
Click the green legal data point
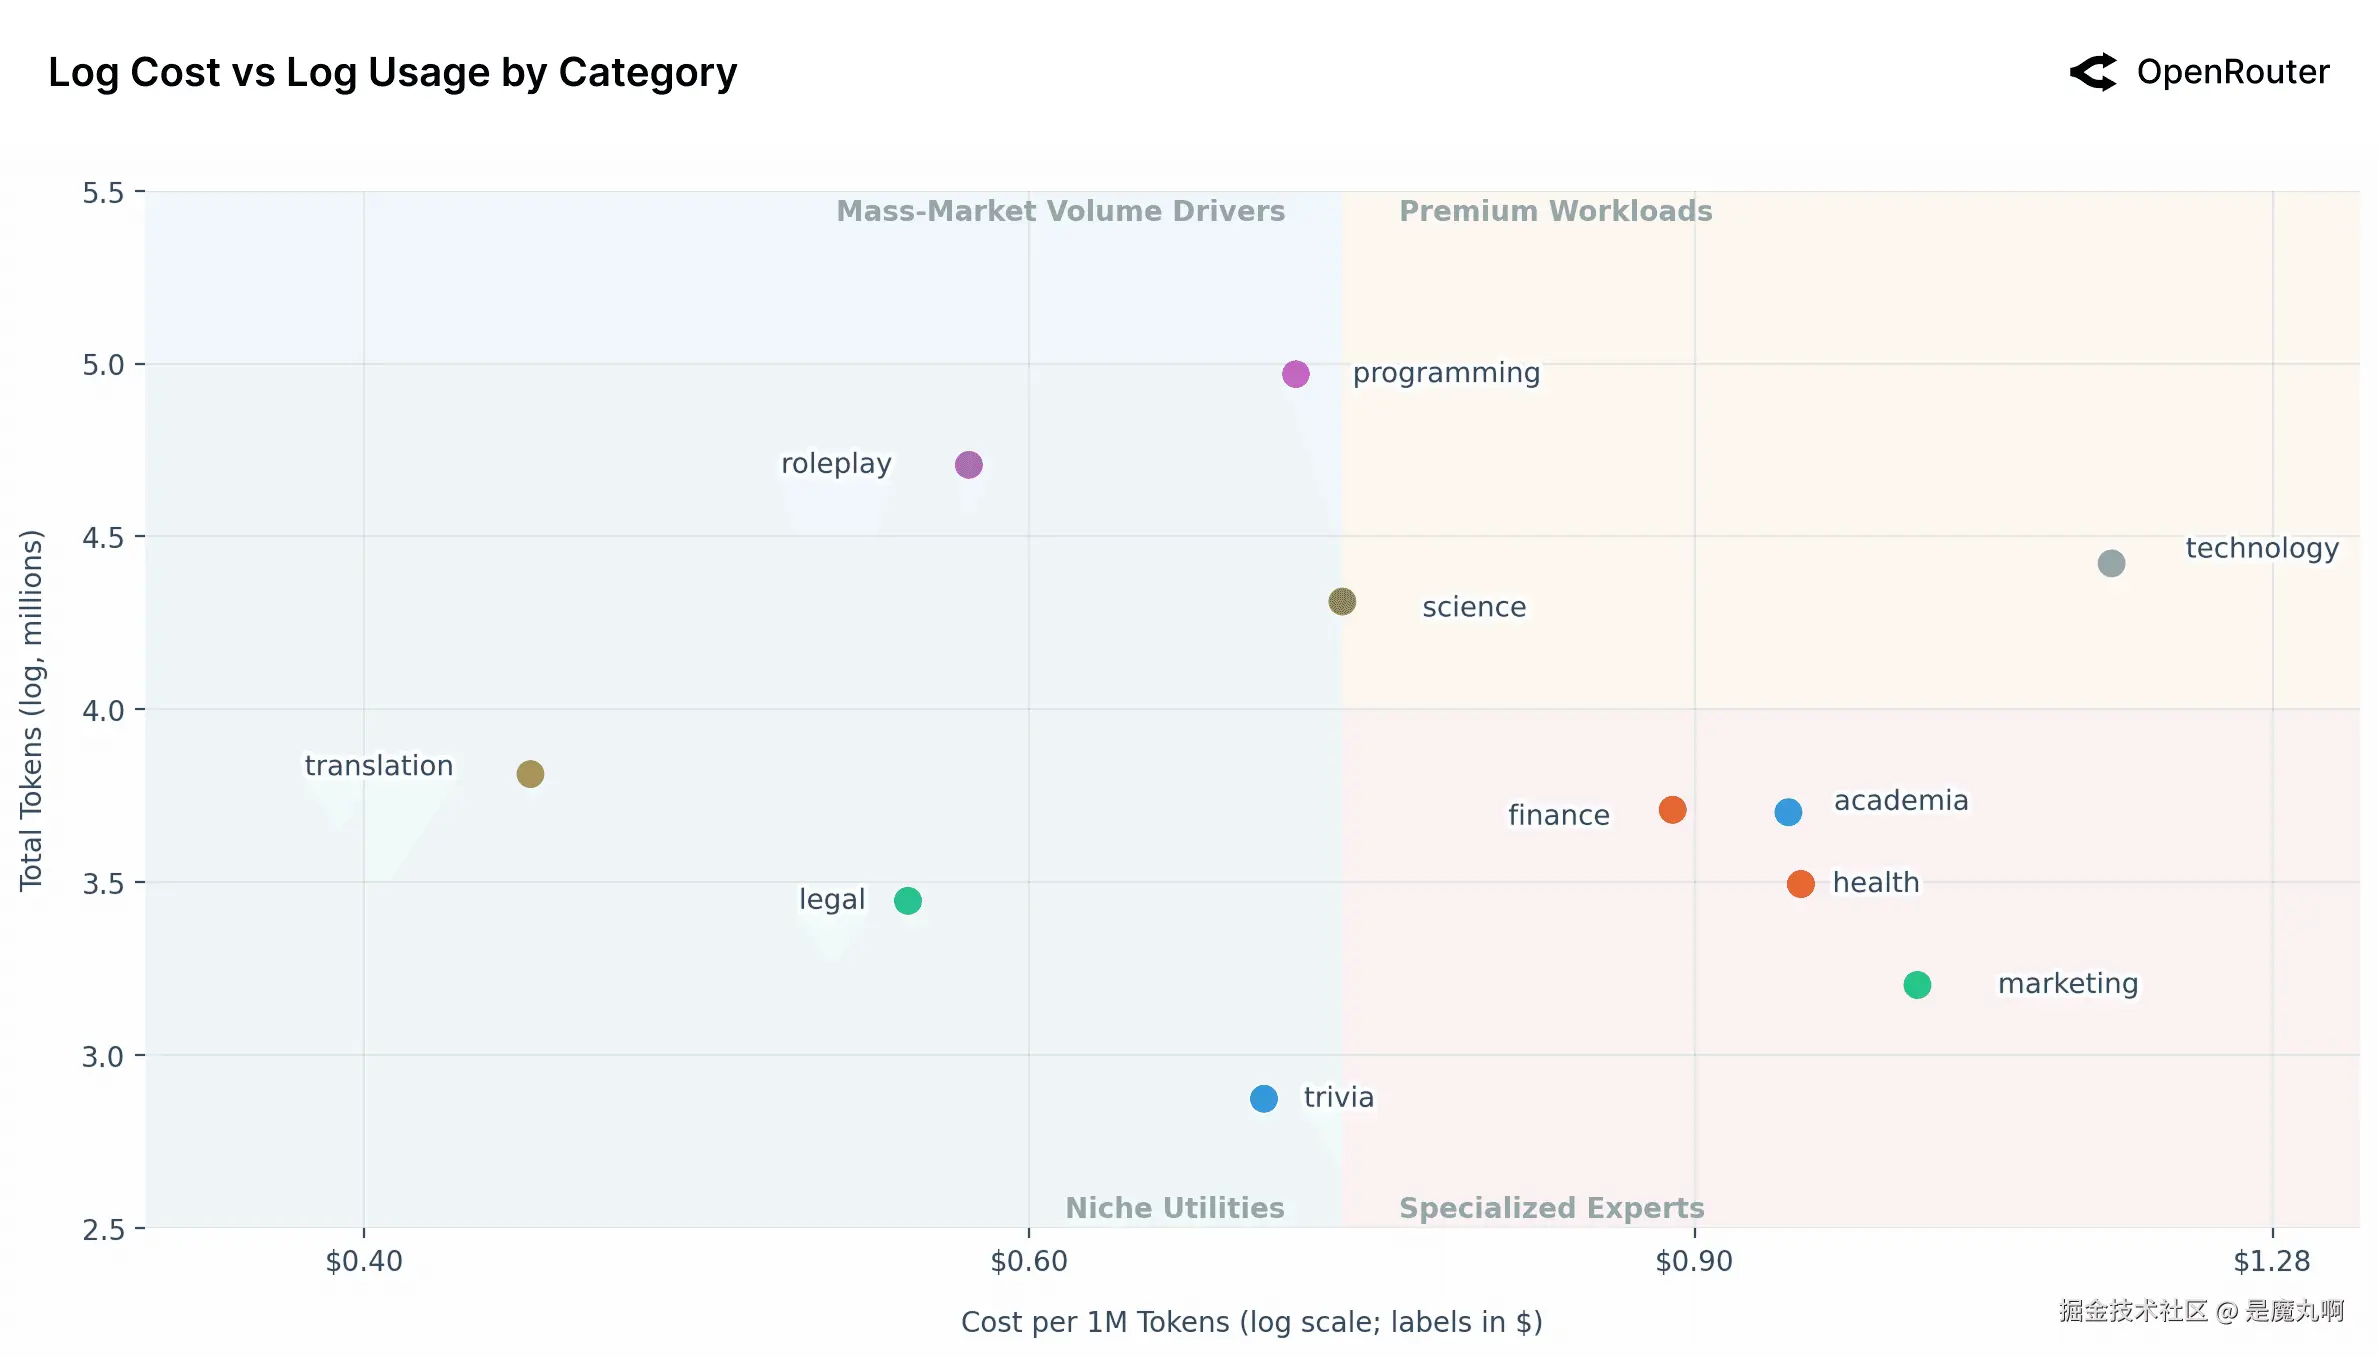click(908, 901)
